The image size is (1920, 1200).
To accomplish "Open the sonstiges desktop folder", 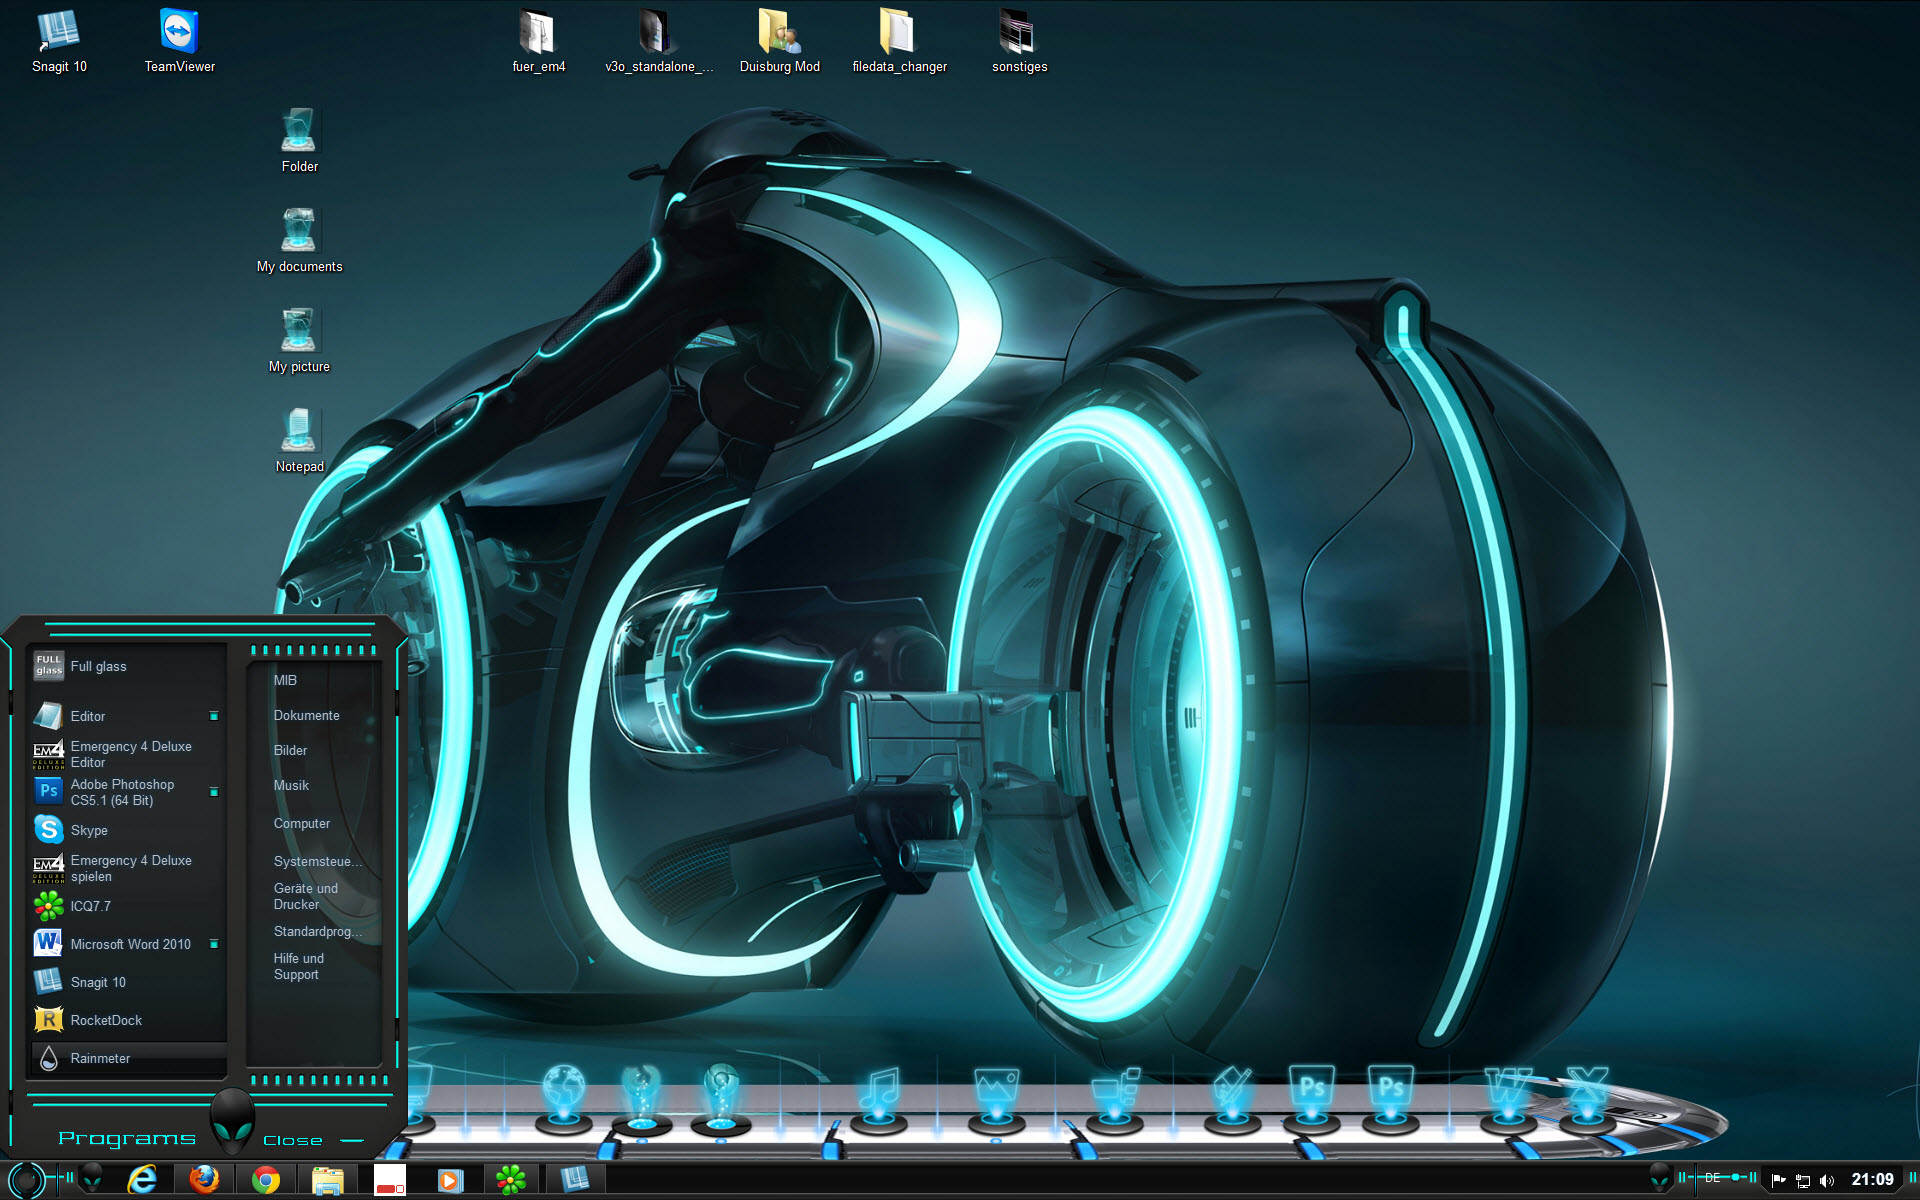I will [1019, 42].
